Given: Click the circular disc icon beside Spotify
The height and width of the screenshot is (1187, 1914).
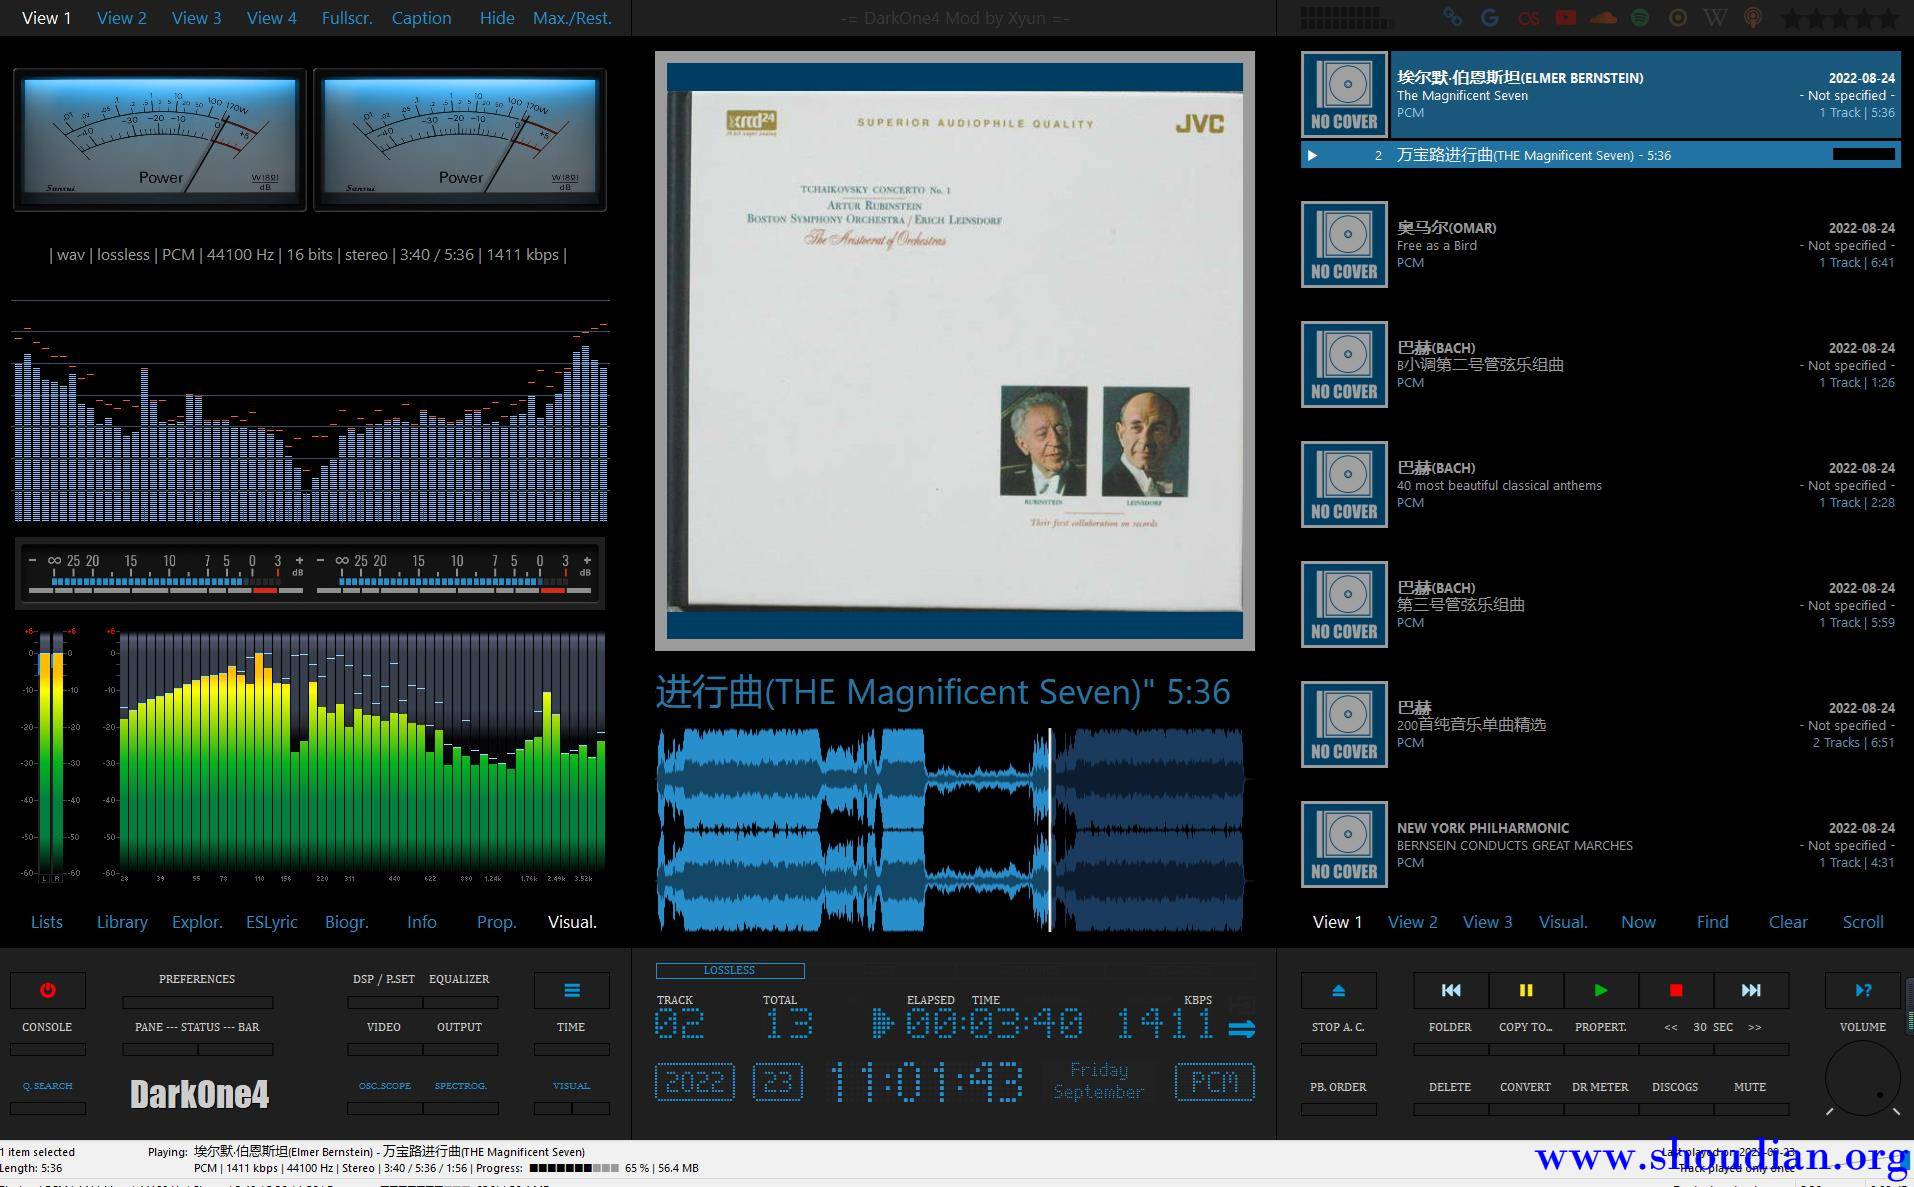Looking at the screenshot, I should [x=1678, y=18].
